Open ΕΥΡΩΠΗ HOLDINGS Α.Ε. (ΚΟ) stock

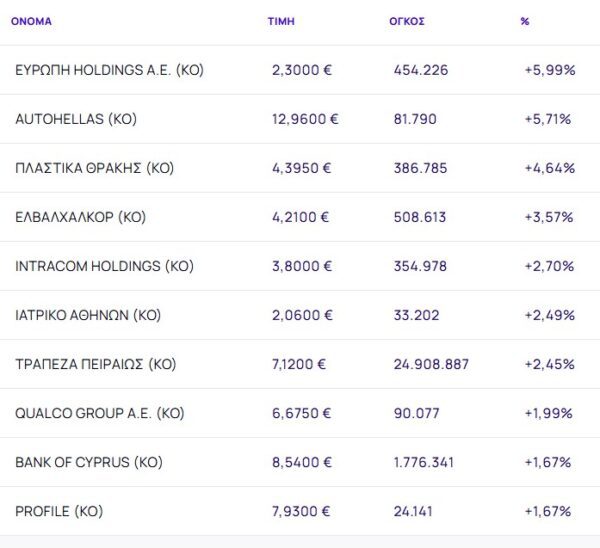point(110,70)
